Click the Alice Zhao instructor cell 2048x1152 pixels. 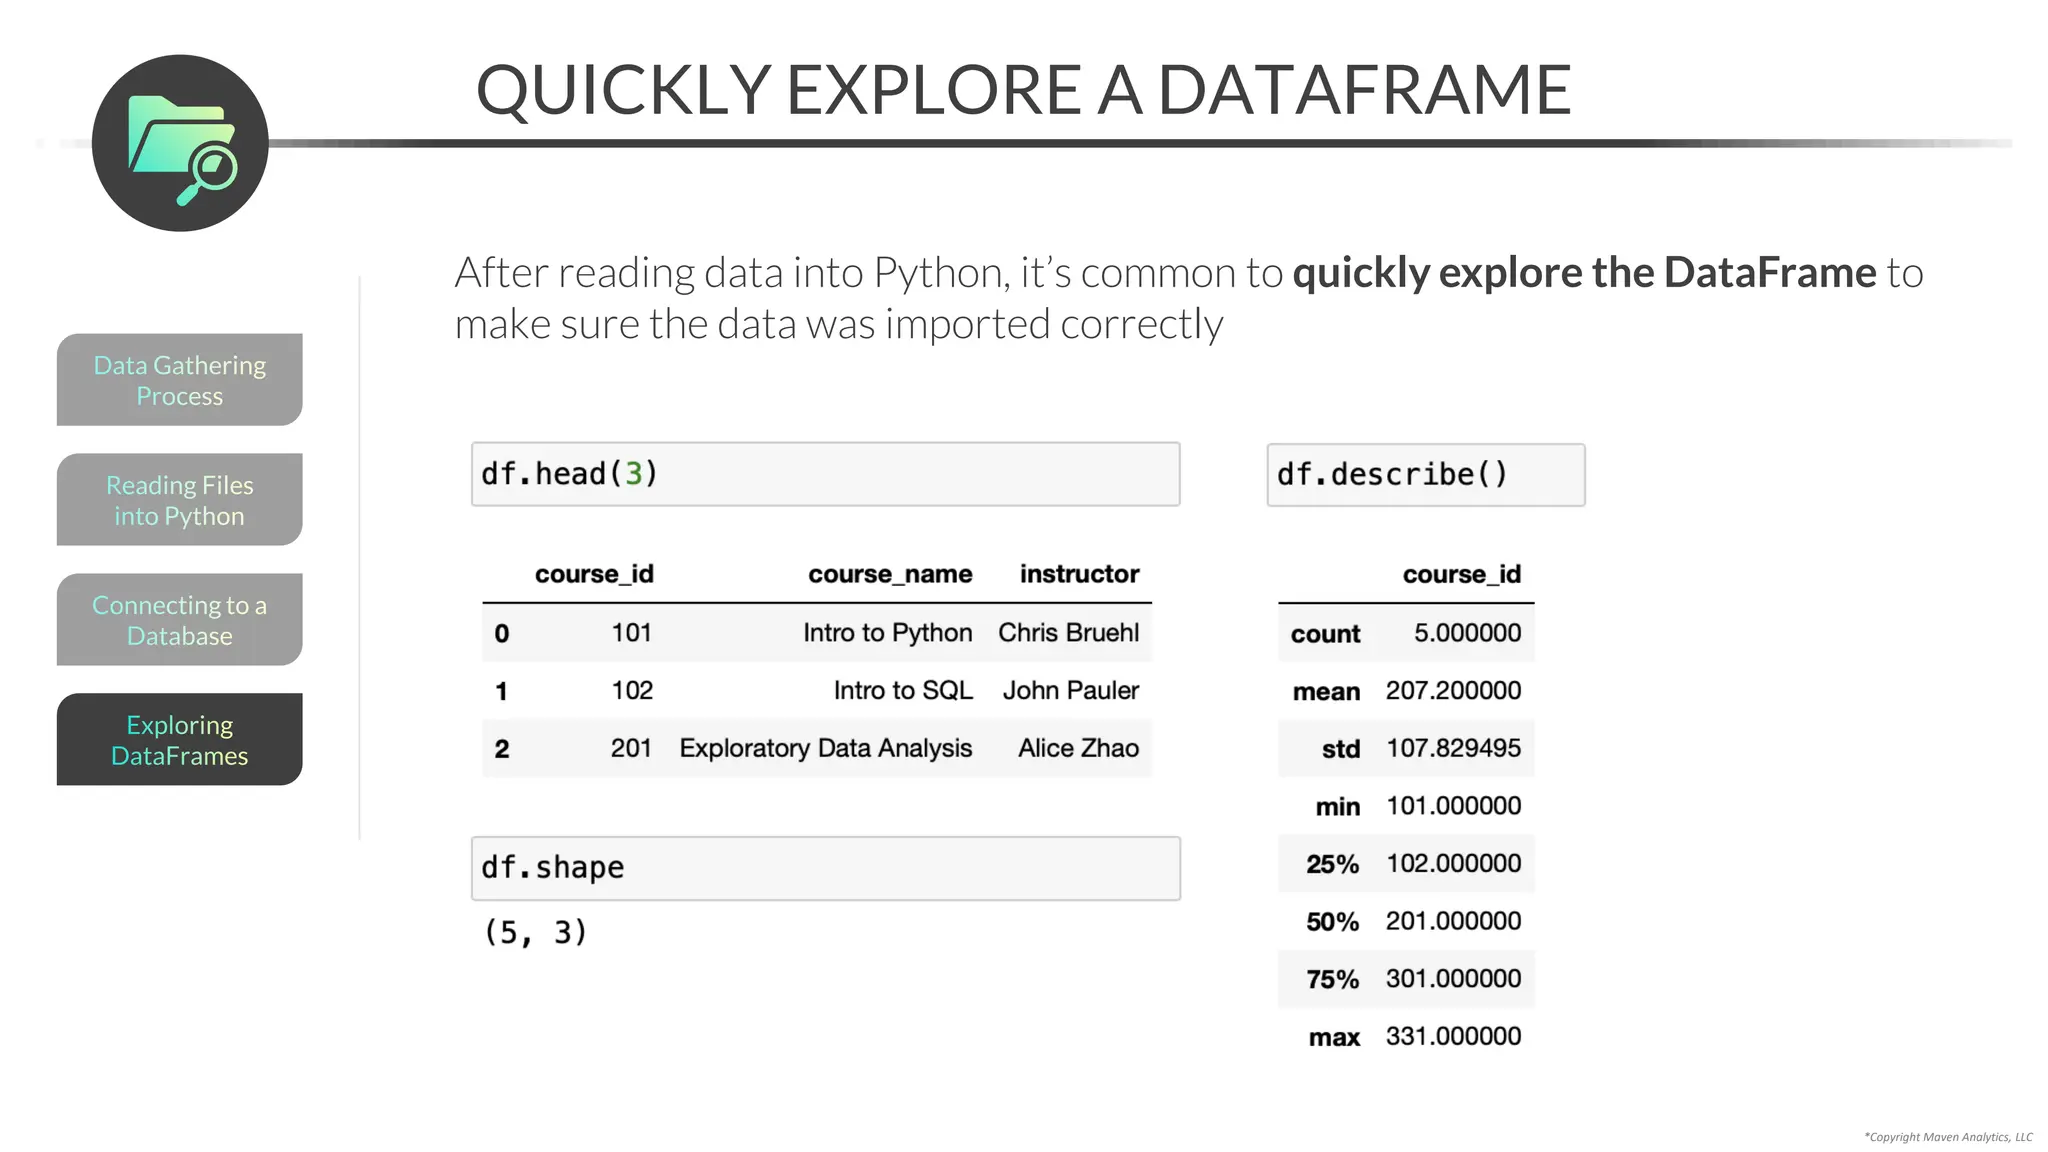[x=1079, y=749]
